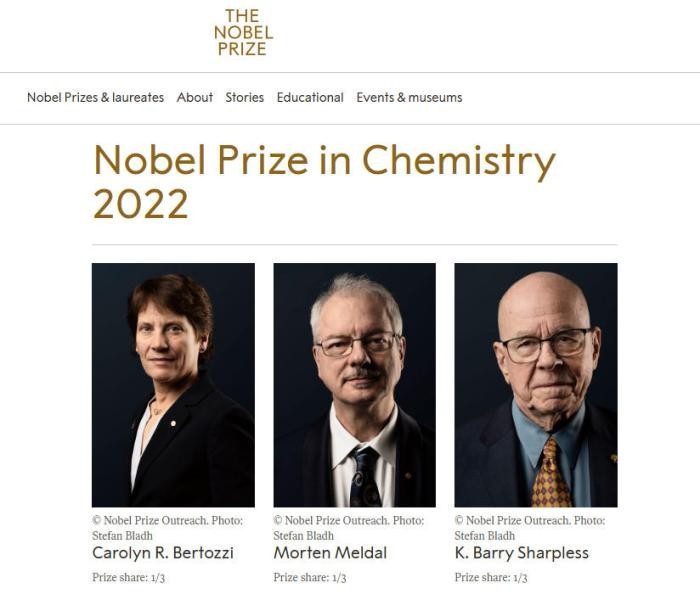Click The Nobel Prize logo

[243, 33]
